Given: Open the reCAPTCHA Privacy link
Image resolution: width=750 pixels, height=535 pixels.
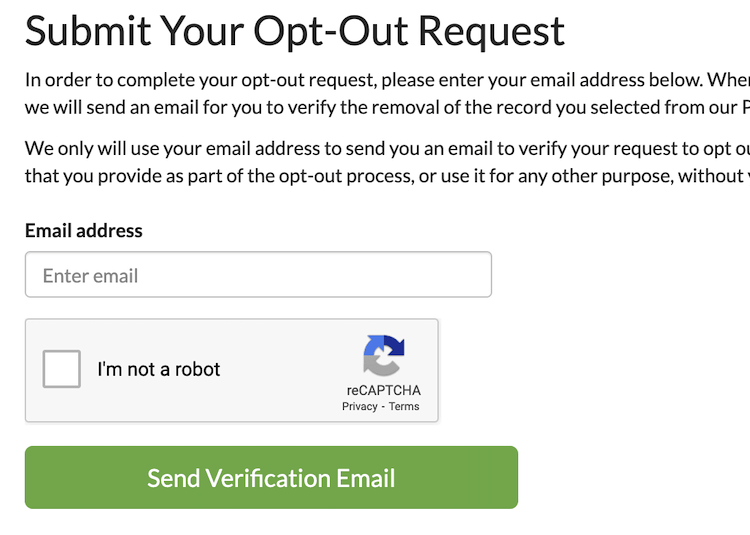Looking at the screenshot, I should pyautogui.click(x=360, y=406).
